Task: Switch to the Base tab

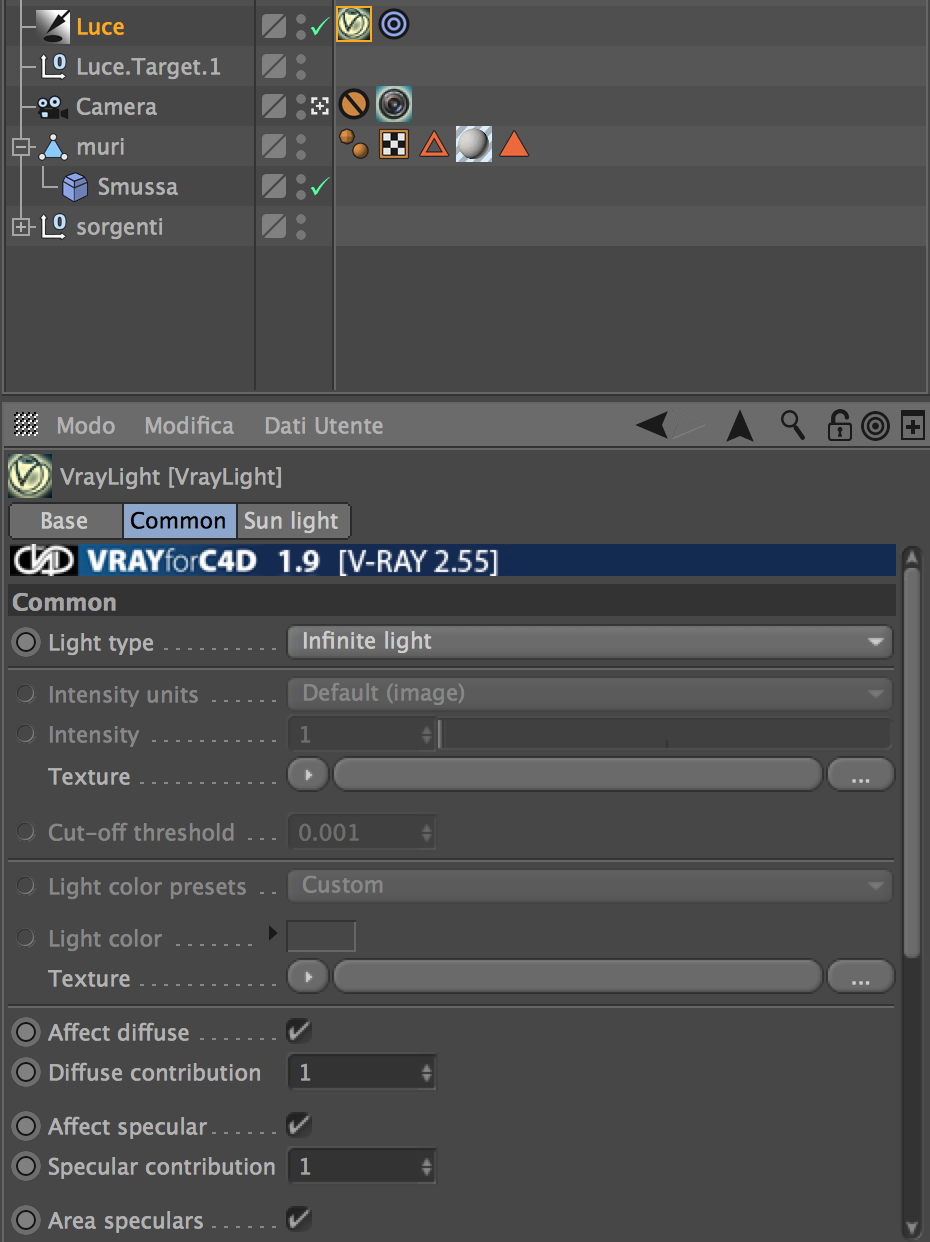Action: [x=65, y=521]
